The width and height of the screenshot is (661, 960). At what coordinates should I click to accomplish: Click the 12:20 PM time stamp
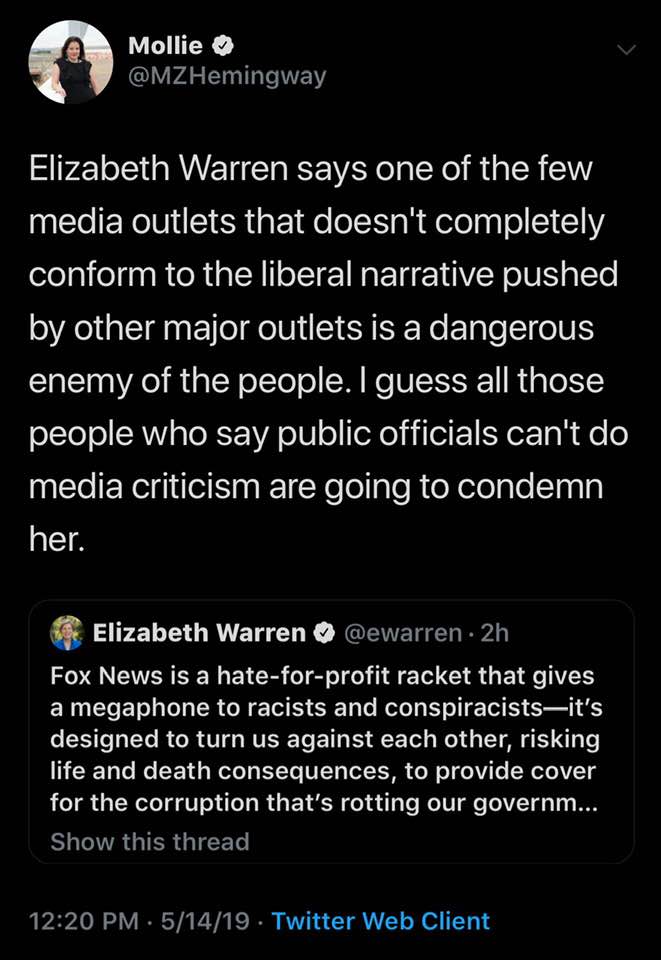click(x=84, y=921)
